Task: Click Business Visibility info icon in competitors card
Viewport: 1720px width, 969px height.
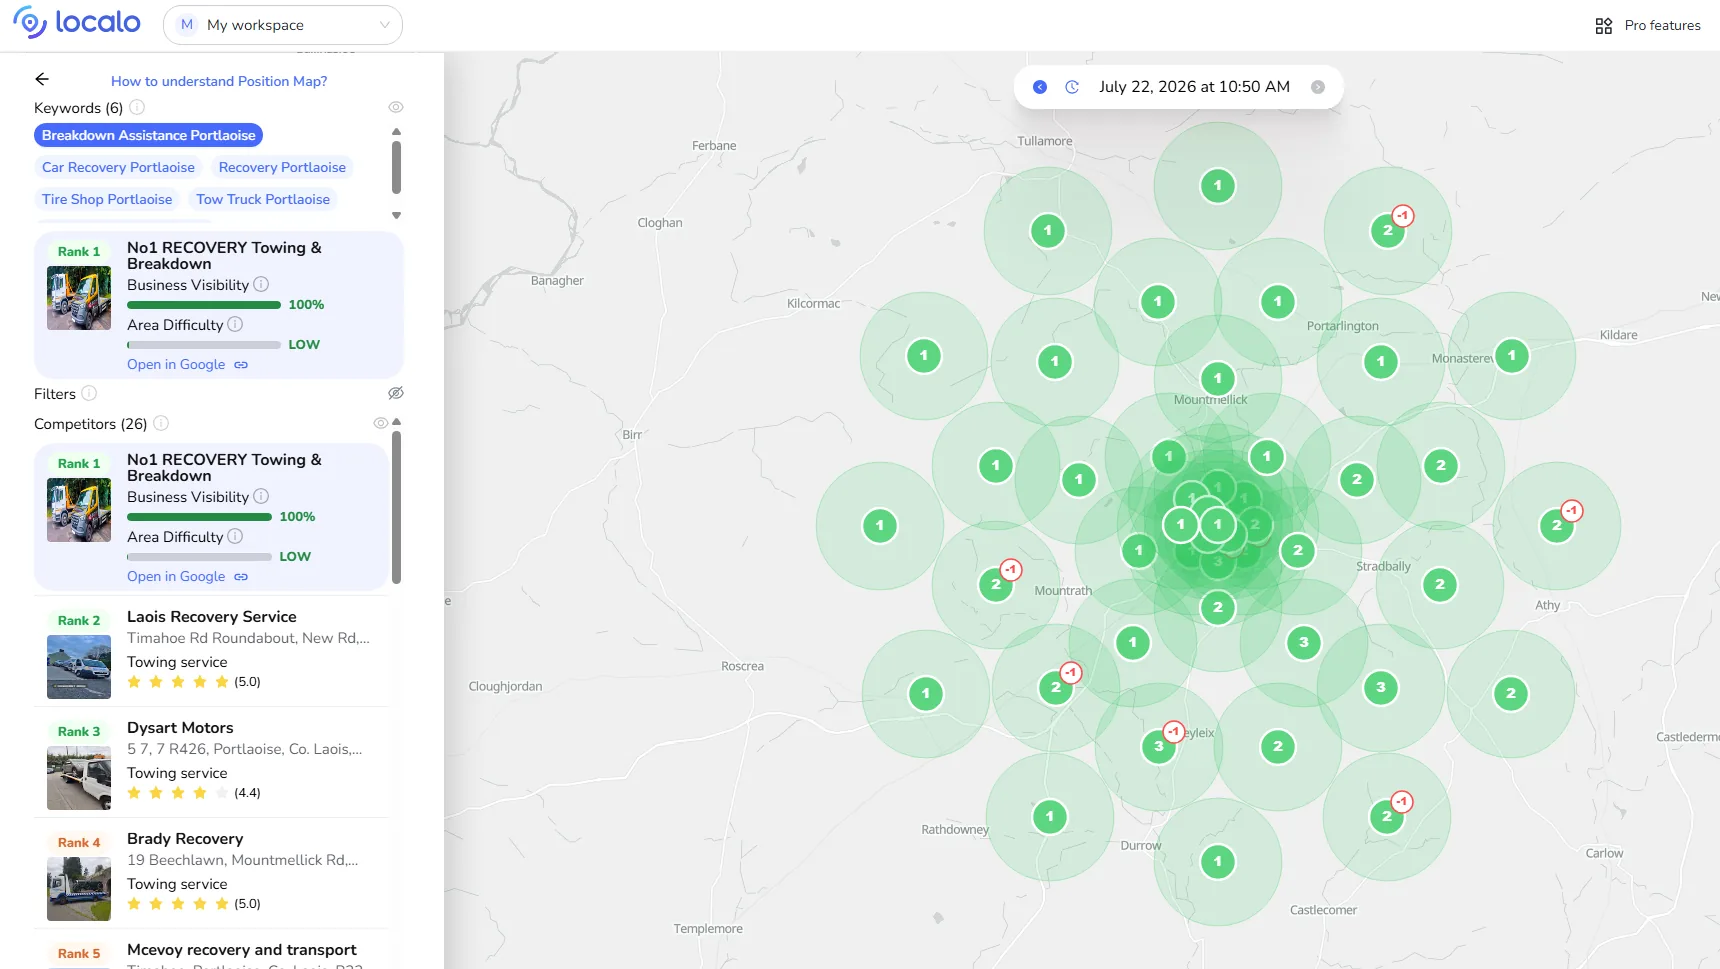Action: coord(261,496)
